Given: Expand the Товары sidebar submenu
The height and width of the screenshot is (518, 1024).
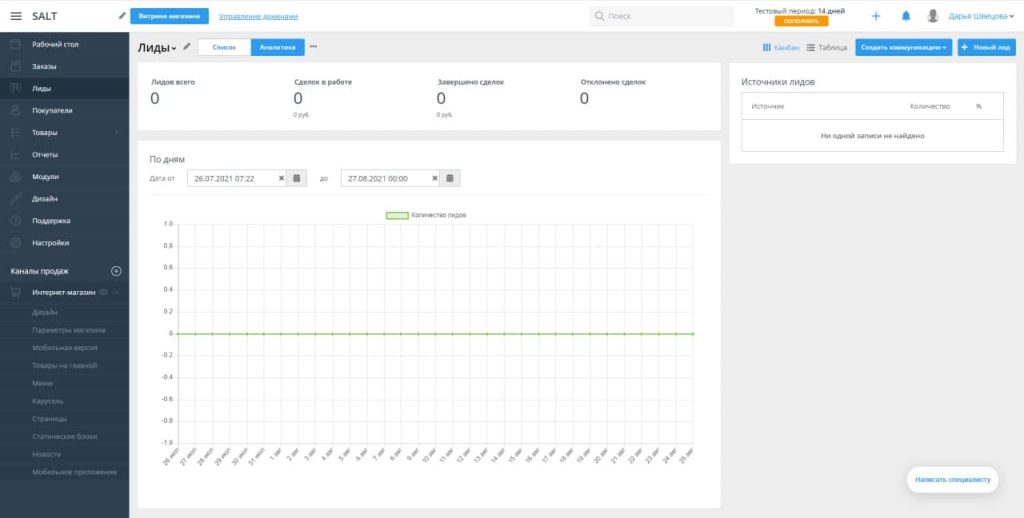Looking at the screenshot, I should [x=117, y=133].
